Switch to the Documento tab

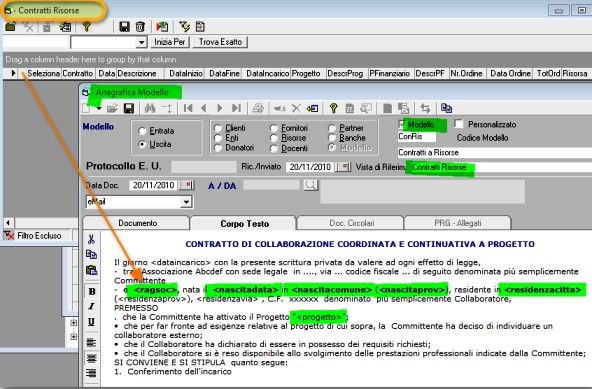[137, 223]
